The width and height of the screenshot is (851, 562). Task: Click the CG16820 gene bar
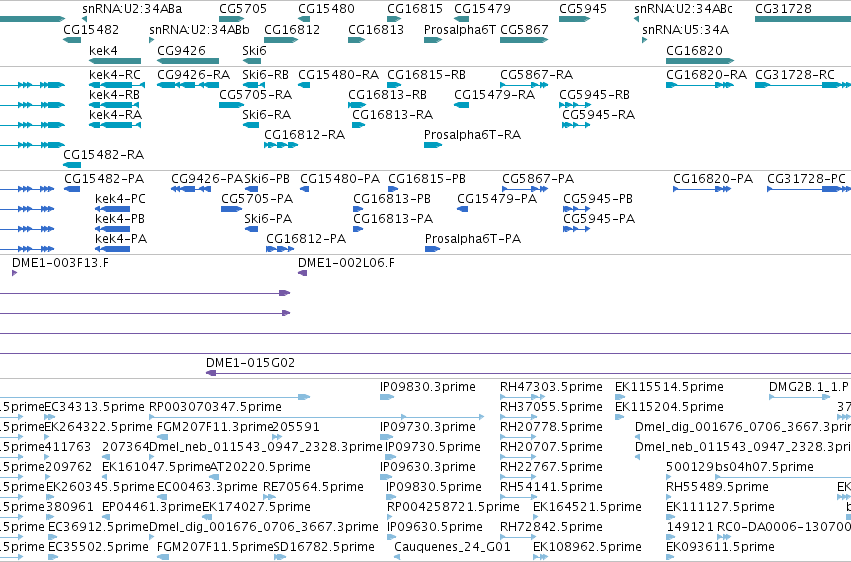[700, 61]
